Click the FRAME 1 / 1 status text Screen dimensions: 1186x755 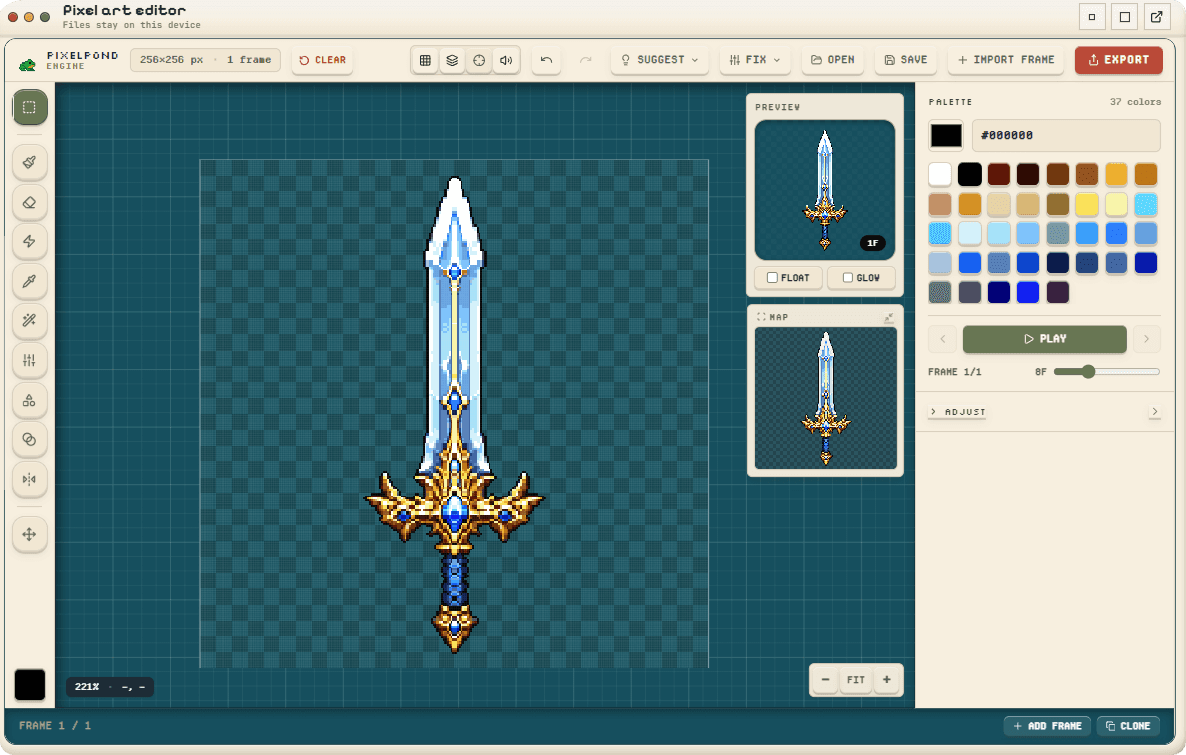(x=54, y=725)
